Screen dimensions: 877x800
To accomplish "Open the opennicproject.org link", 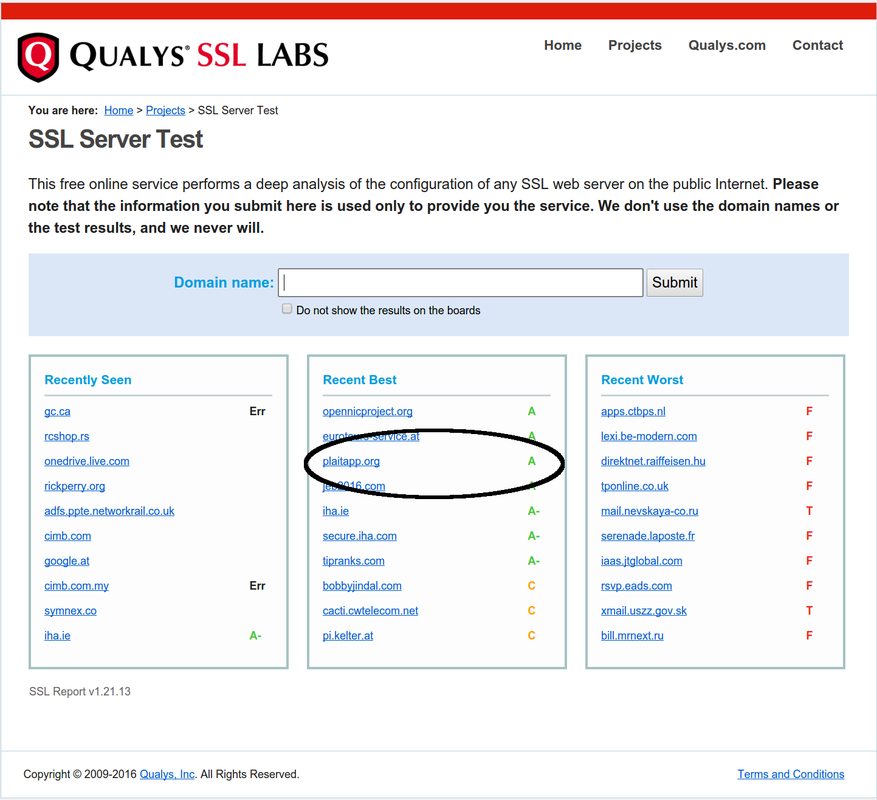I will (x=367, y=411).
